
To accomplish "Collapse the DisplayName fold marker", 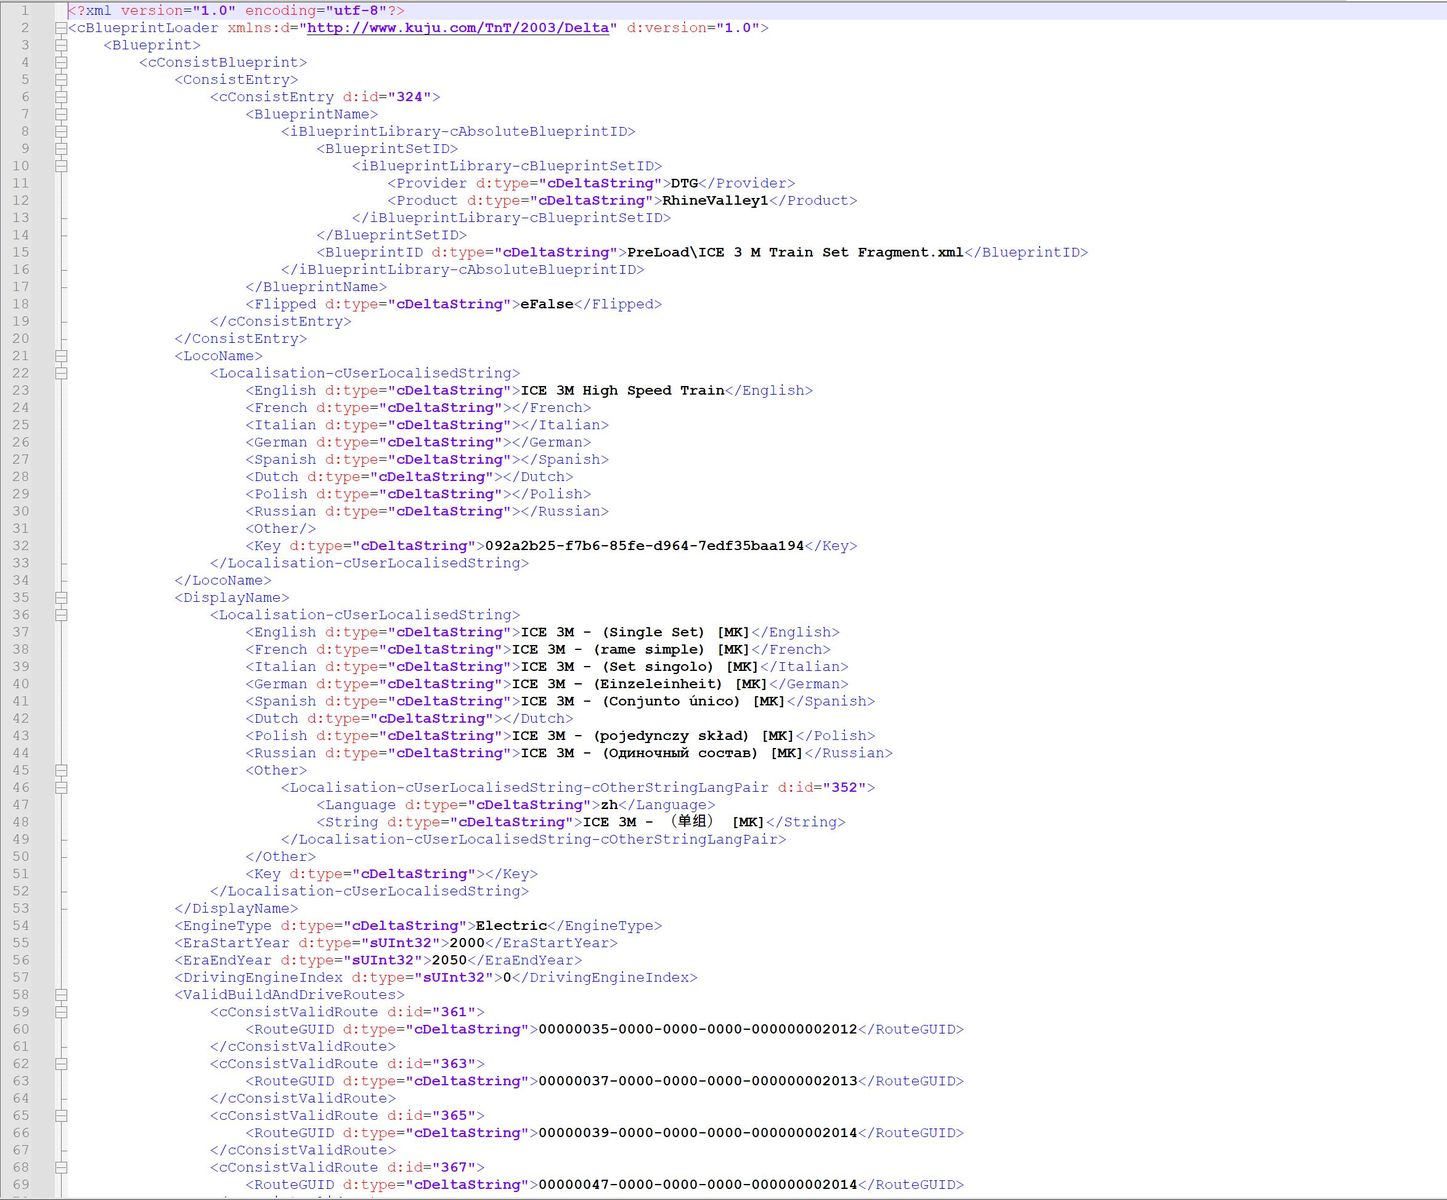I will click(x=61, y=598).
